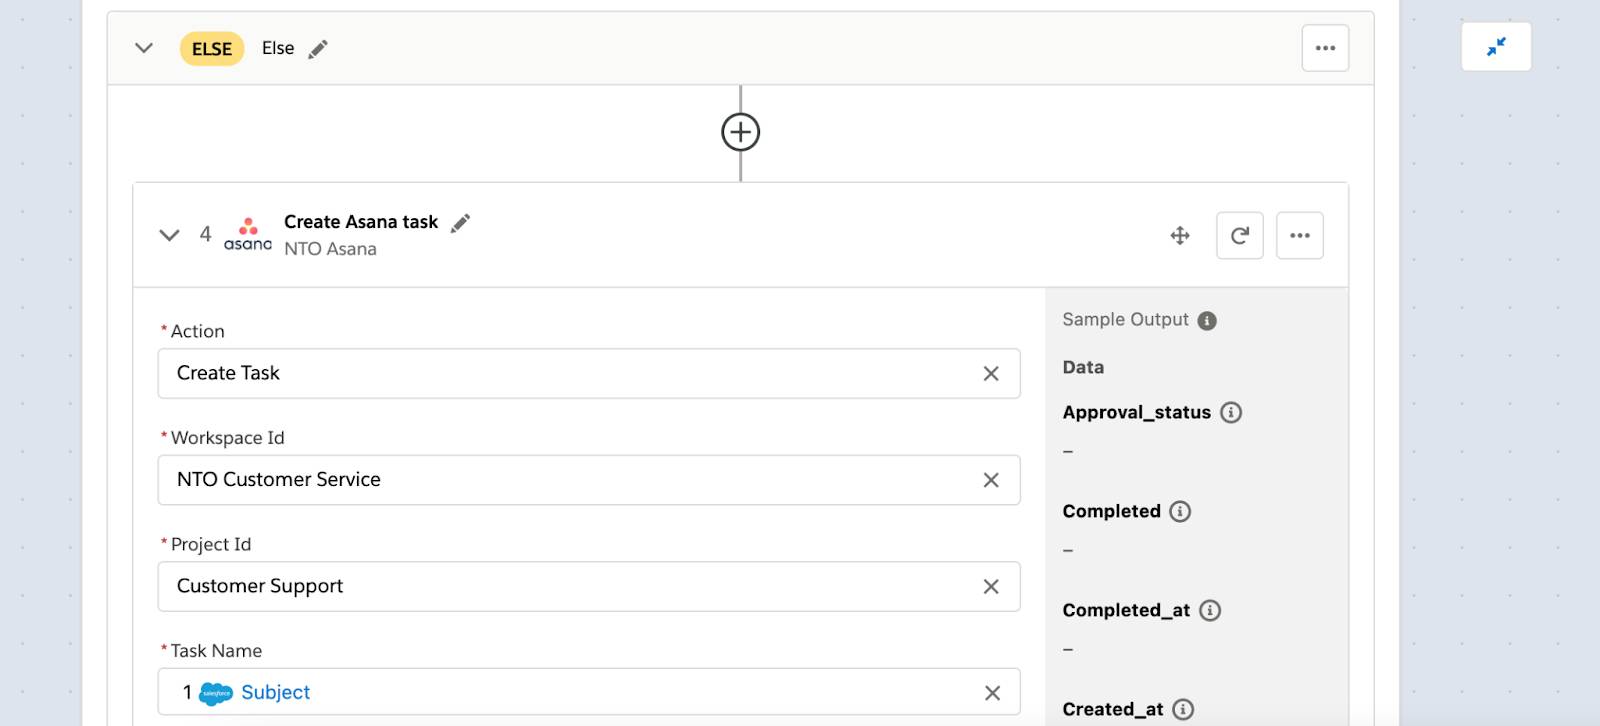The image size is (1600, 726).
Task: Click the Created_at label
Action: point(1113,709)
